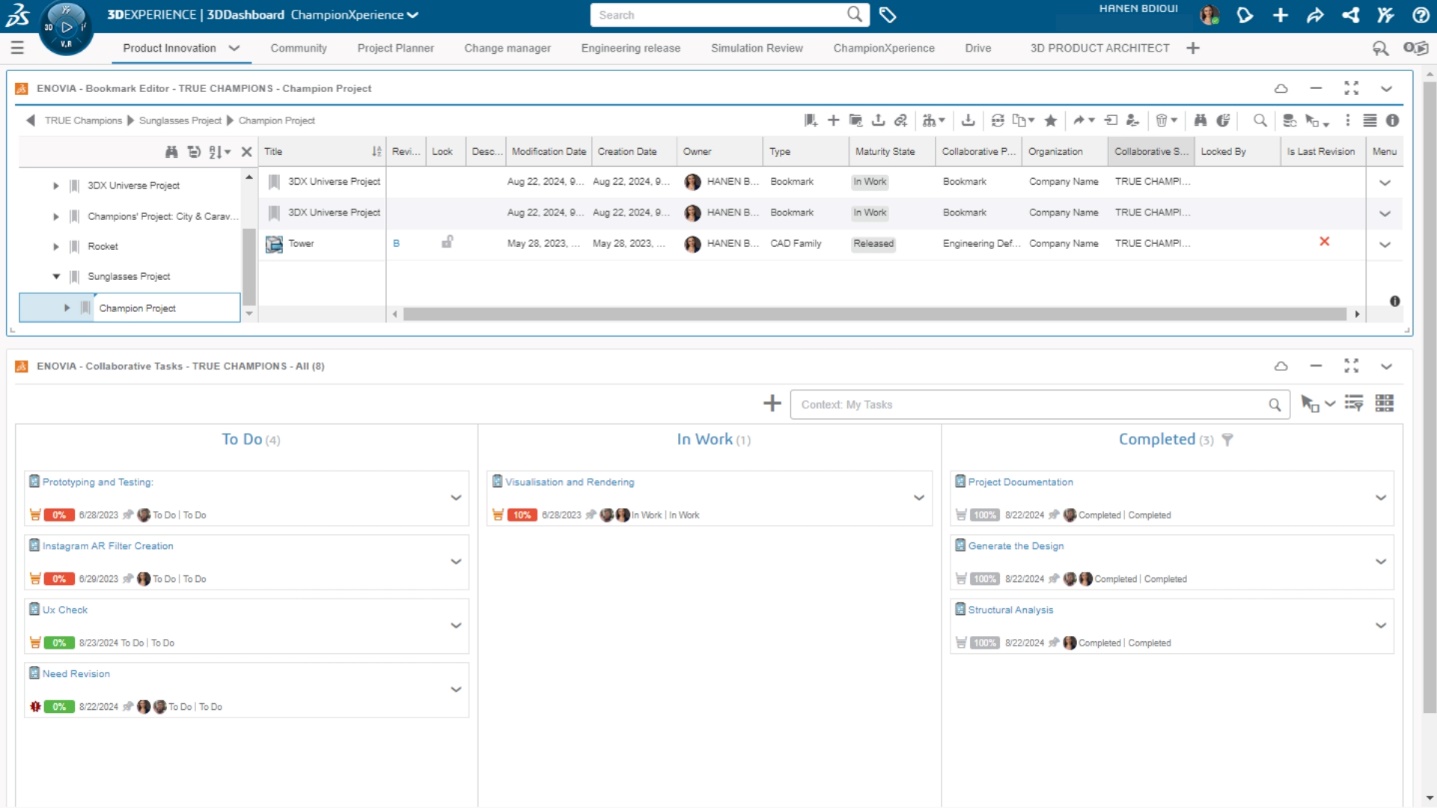Click the lock icon in the Tower row
Image resolution: width=1437 pixels, height=808 pixels.
pyautogui.click(x=447, y=242)
